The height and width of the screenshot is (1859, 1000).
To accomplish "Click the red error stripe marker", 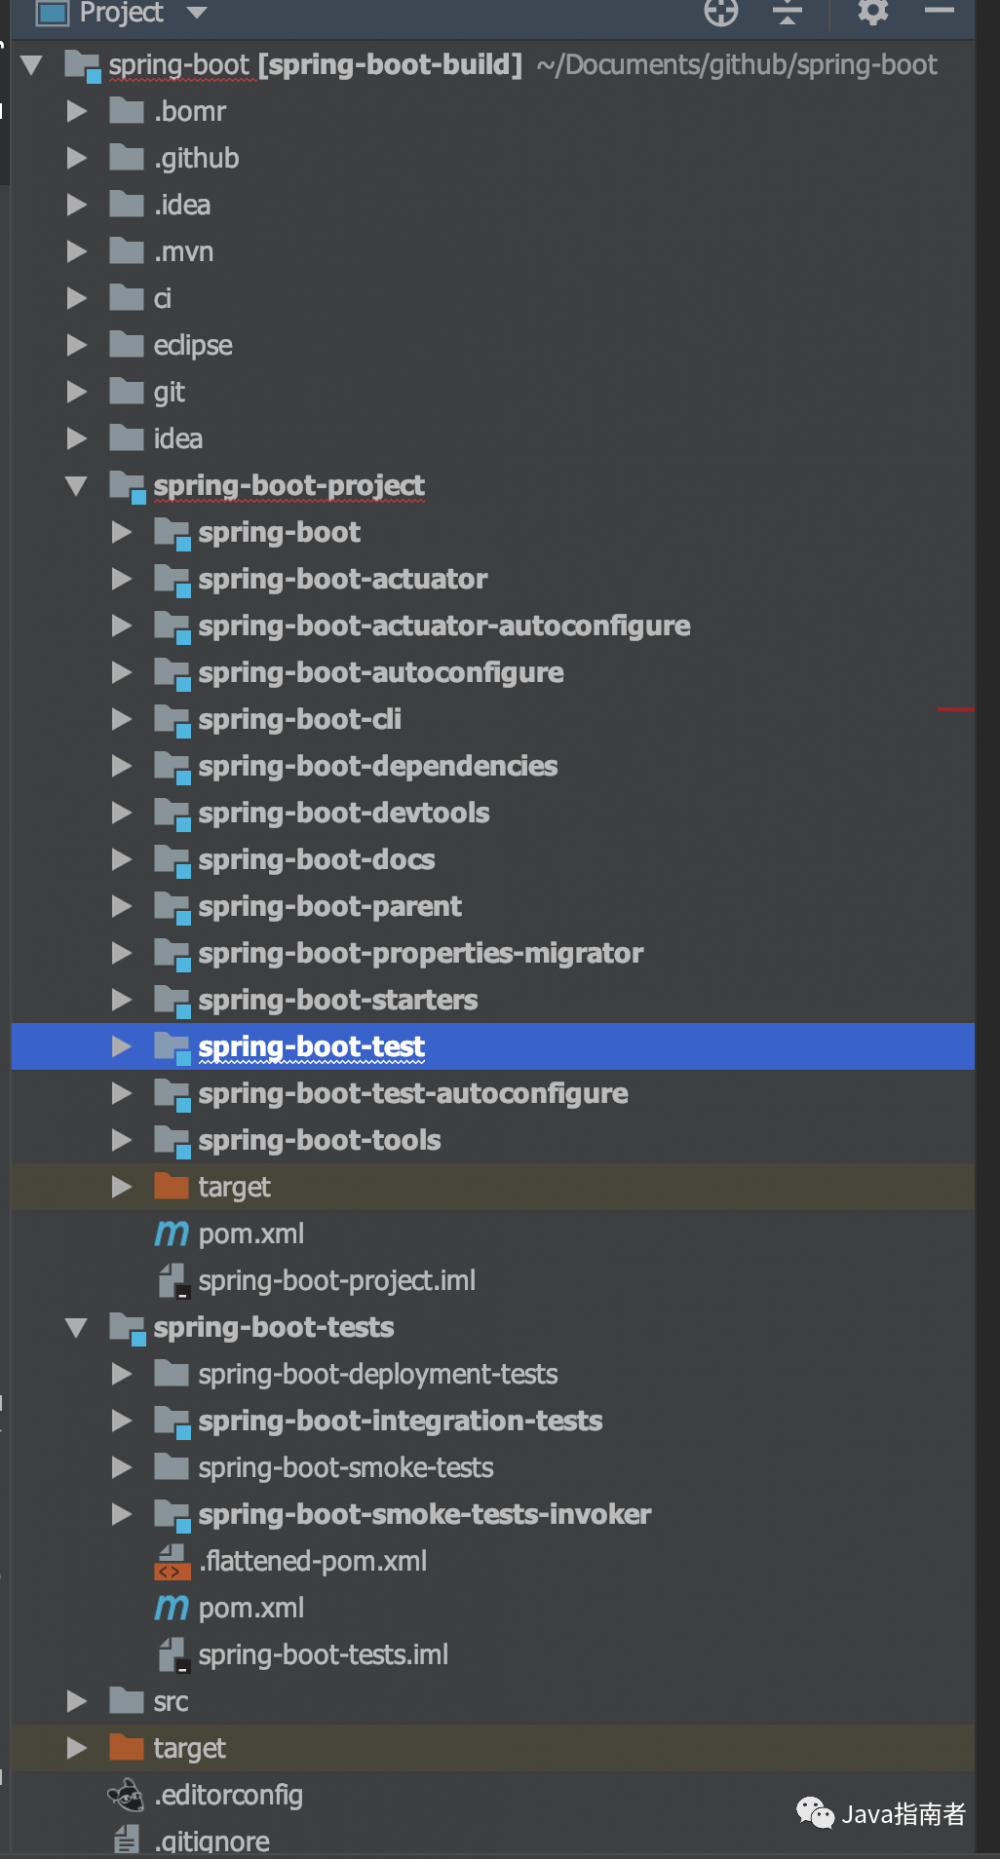I will [956, 709].
